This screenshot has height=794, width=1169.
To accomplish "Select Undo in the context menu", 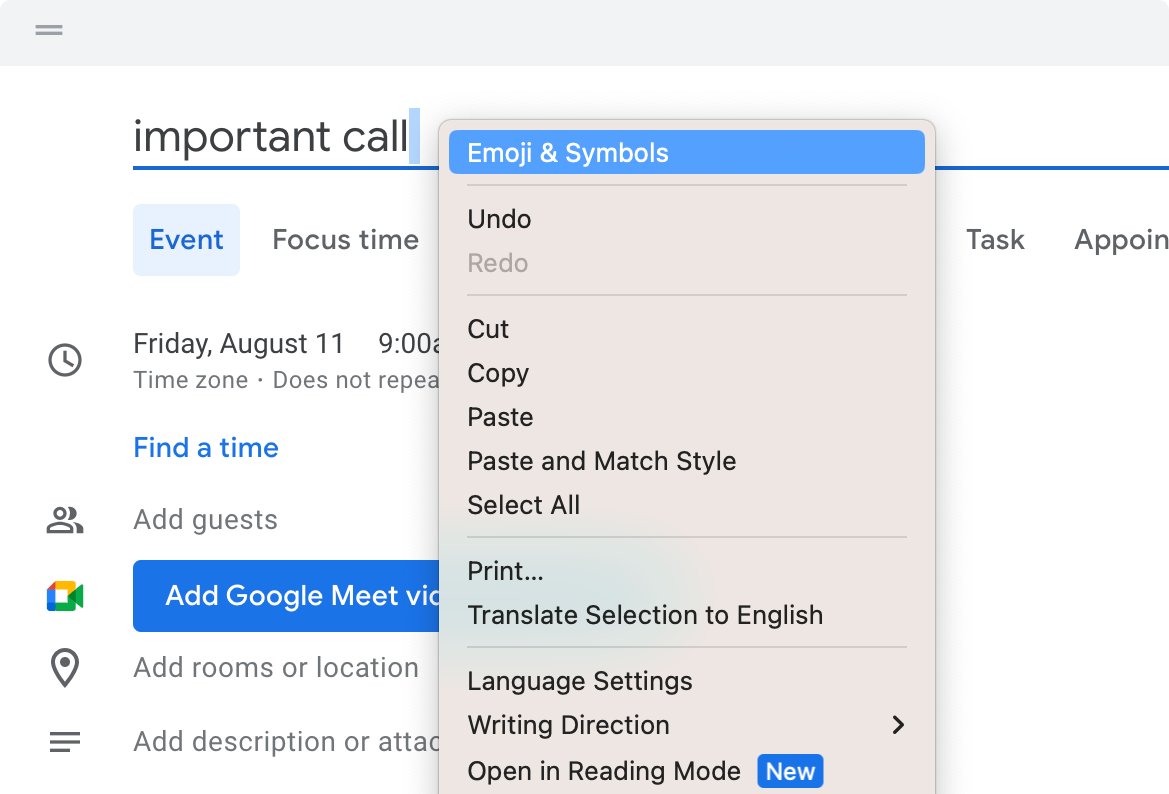I will click(687, 219).
